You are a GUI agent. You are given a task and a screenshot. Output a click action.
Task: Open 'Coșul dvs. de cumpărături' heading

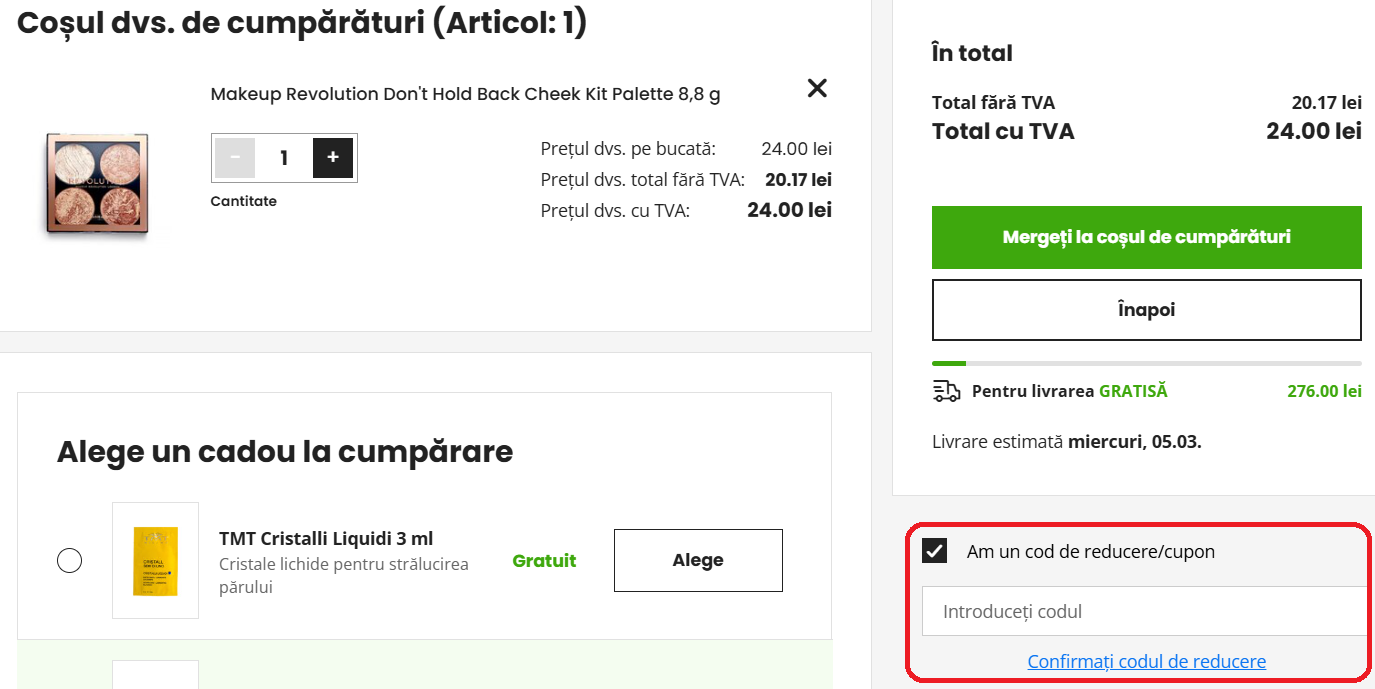pyautogui.click(x=300, y=22)
